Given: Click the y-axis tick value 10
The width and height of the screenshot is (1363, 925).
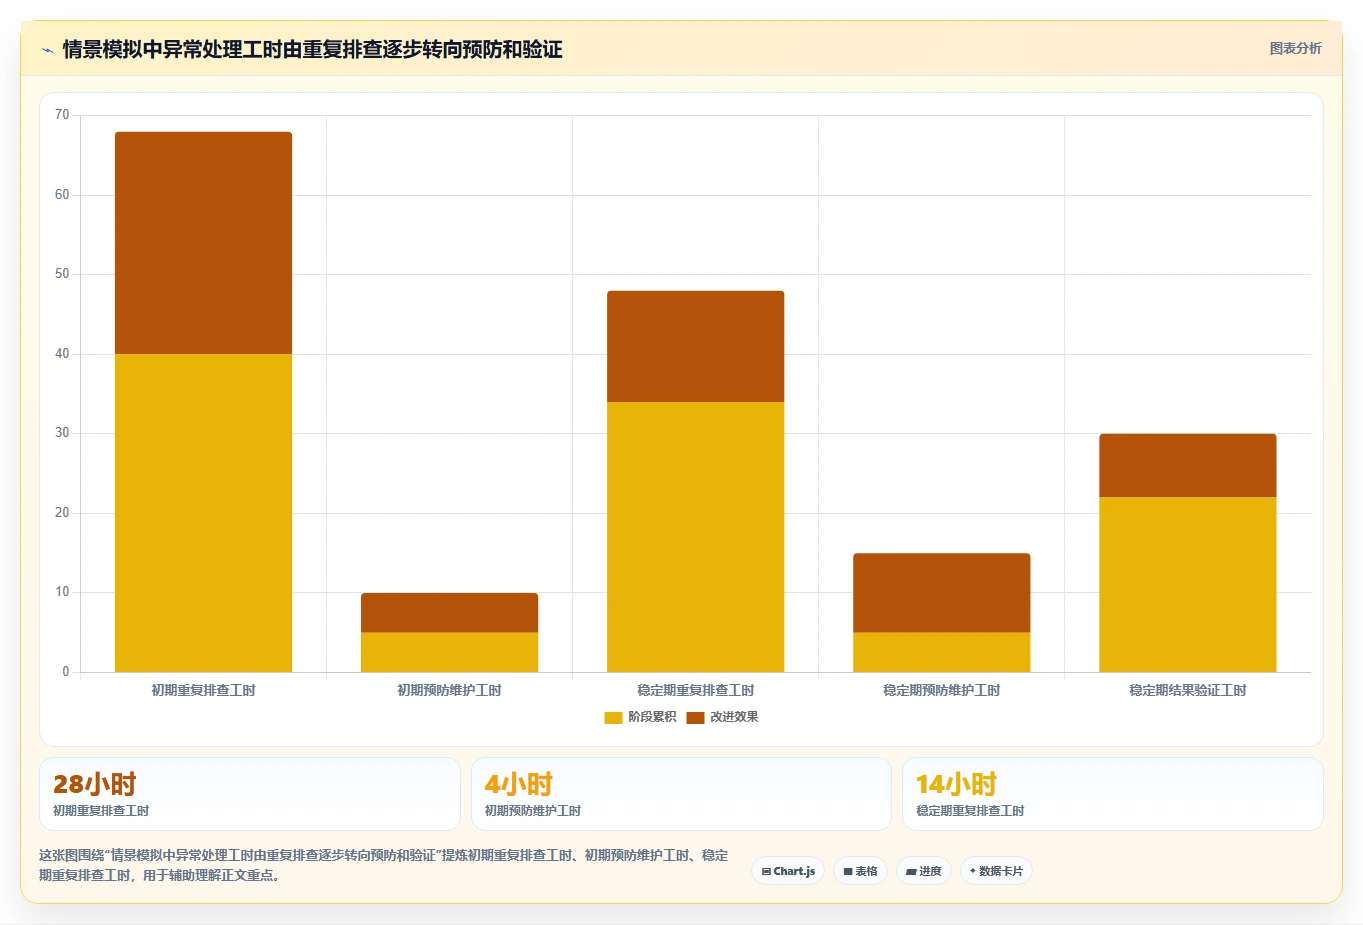Looking at the screenshot, I should click(x=62, y=592).
